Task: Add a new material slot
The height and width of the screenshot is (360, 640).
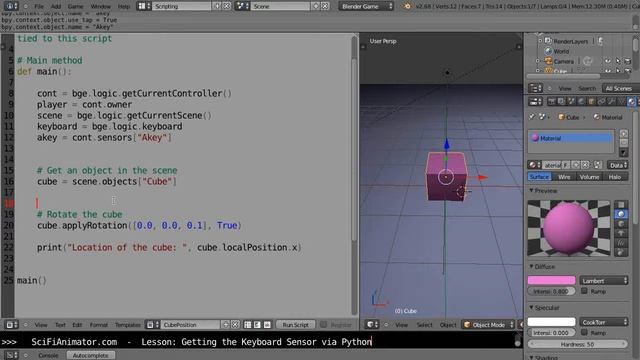Action: click(x=624, y=134)
